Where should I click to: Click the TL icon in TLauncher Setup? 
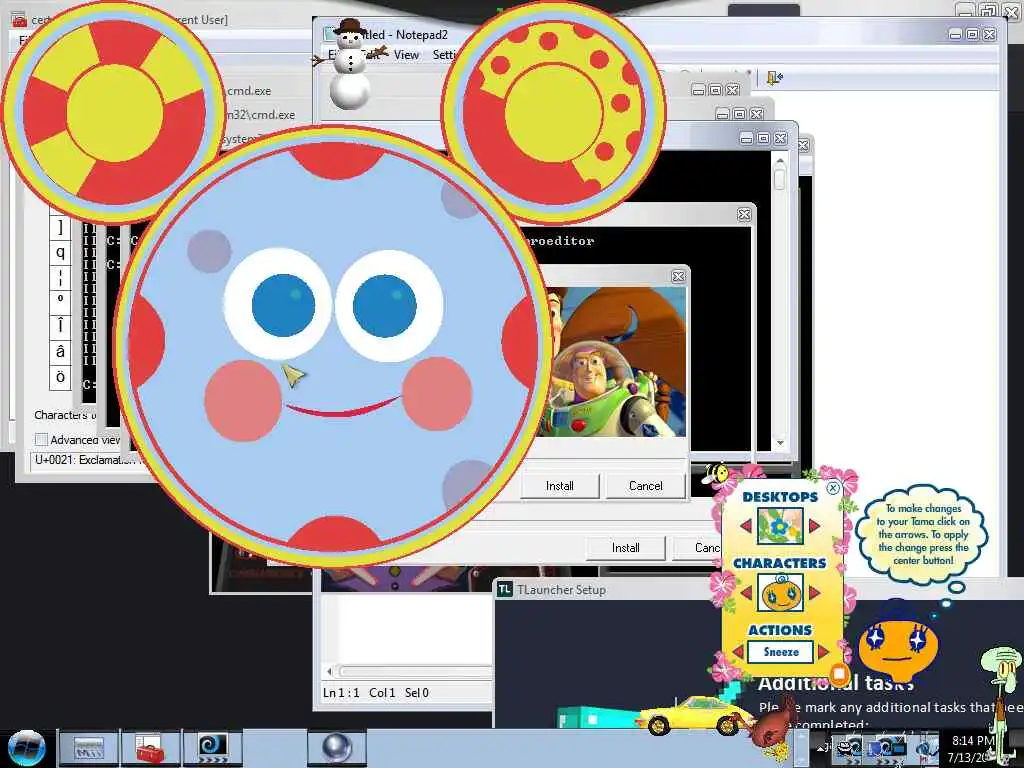pyautogui.click(x=504, y=589)
